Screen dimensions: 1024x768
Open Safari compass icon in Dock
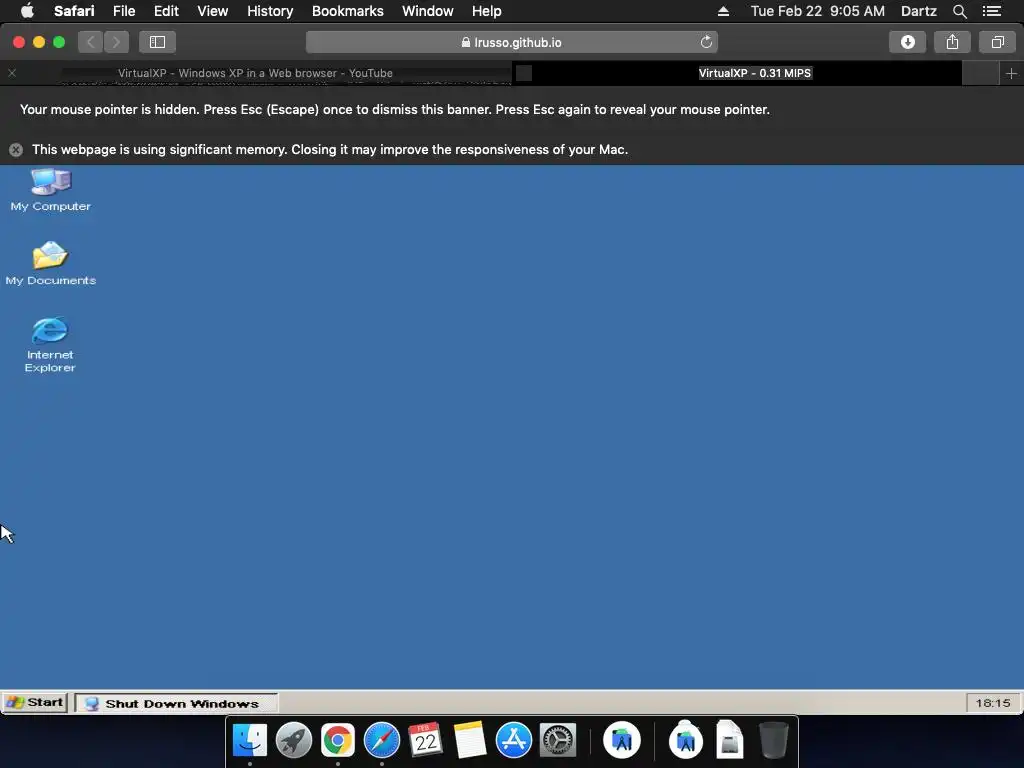[381, 740]
